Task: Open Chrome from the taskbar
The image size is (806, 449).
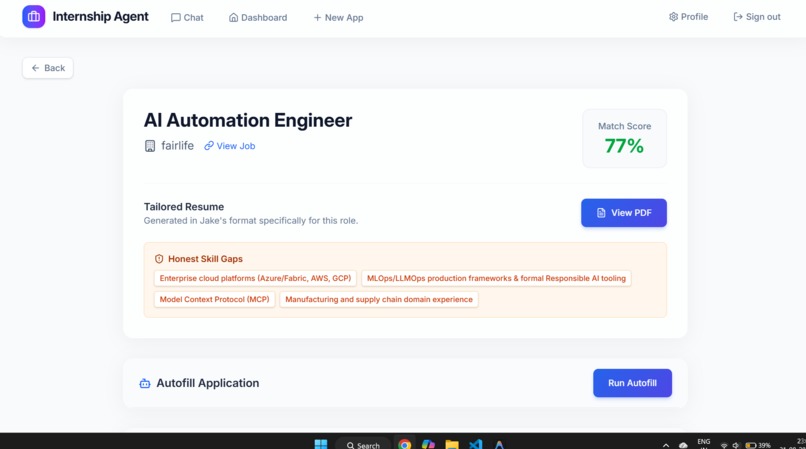Action: [405, 444]
